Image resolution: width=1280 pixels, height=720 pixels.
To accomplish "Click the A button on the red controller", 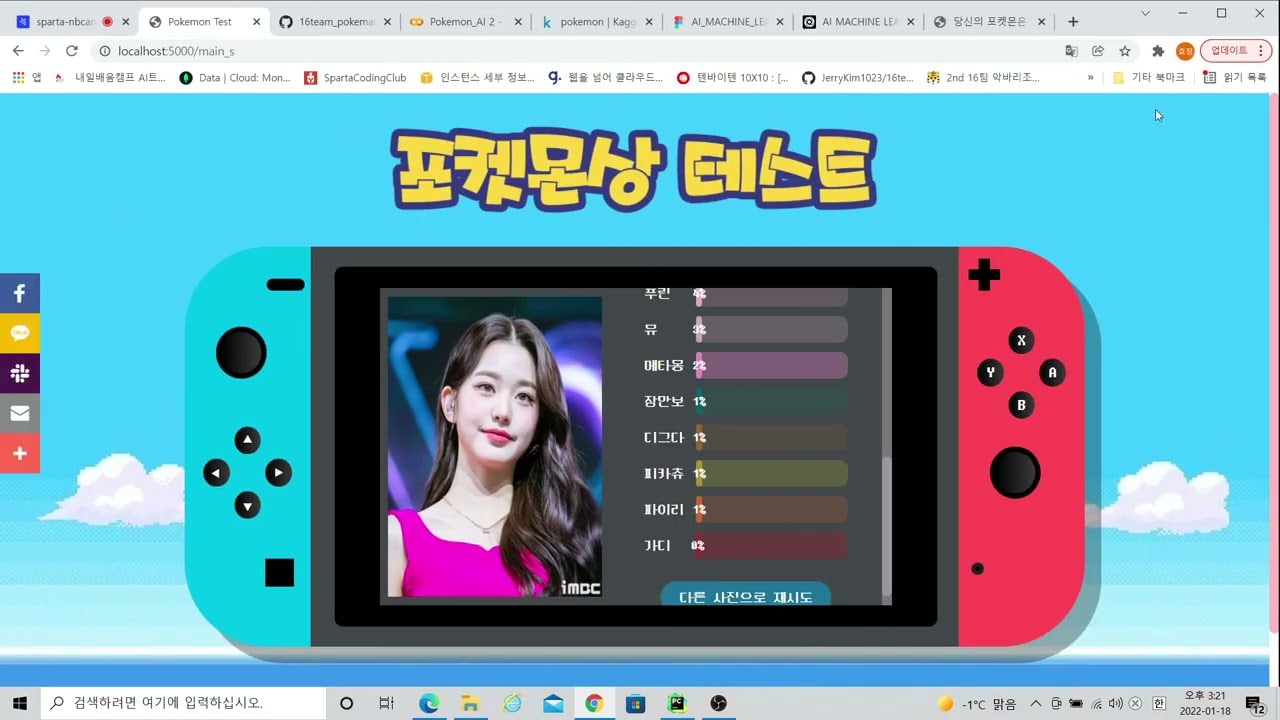I will click(1052, 373).
